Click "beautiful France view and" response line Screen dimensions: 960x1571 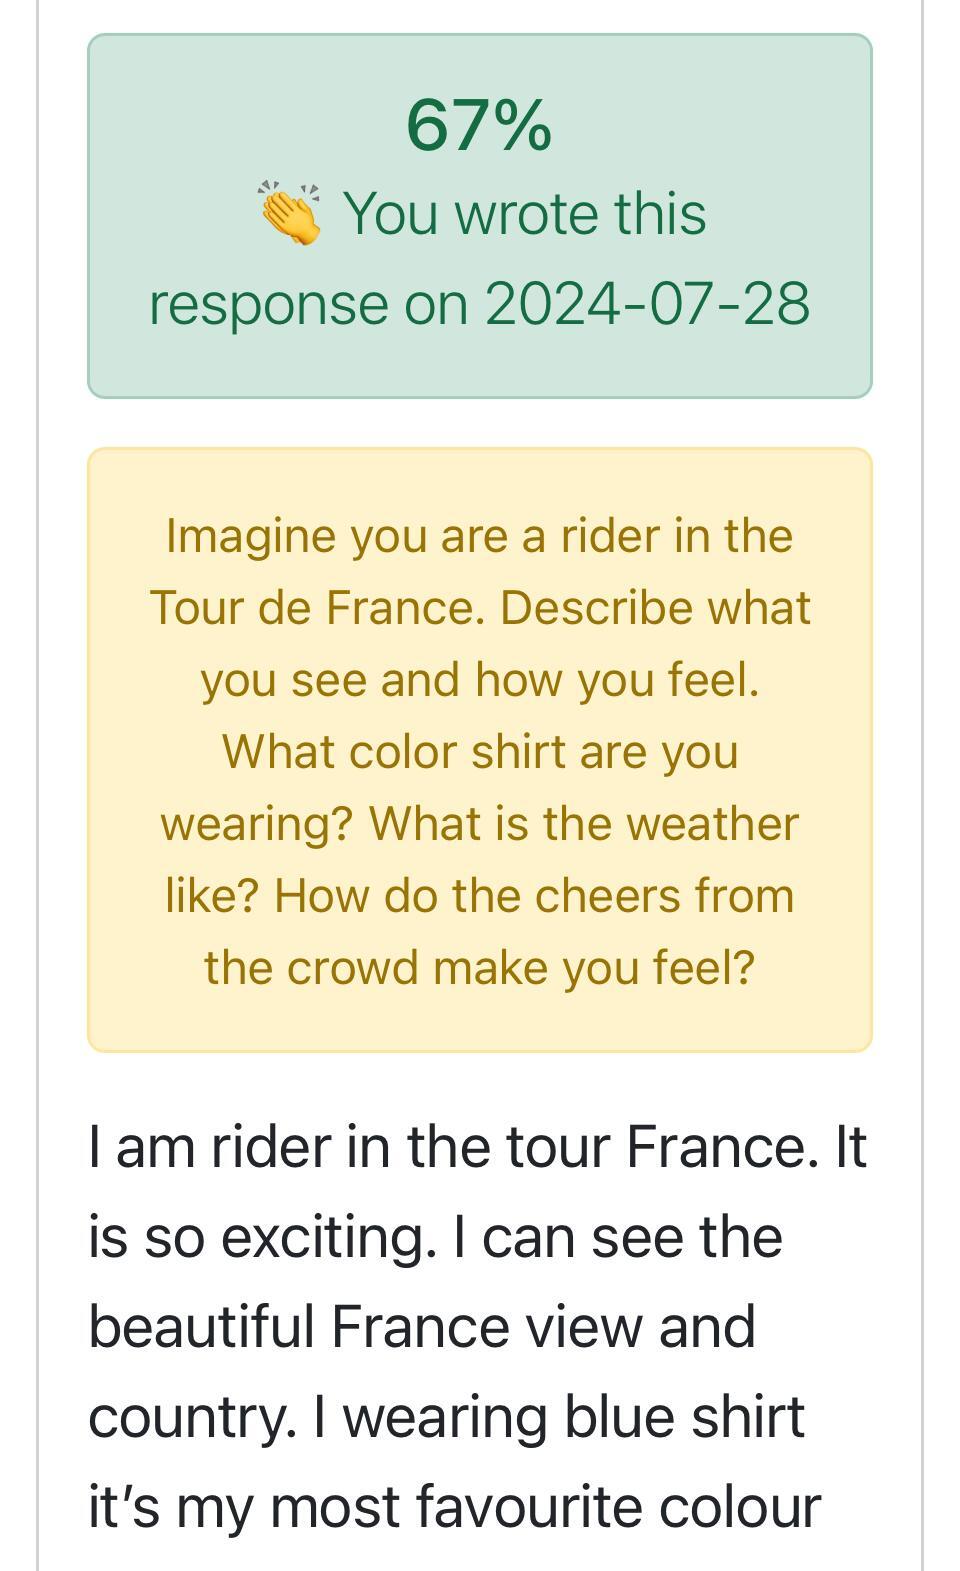[x=421, y=1326]
